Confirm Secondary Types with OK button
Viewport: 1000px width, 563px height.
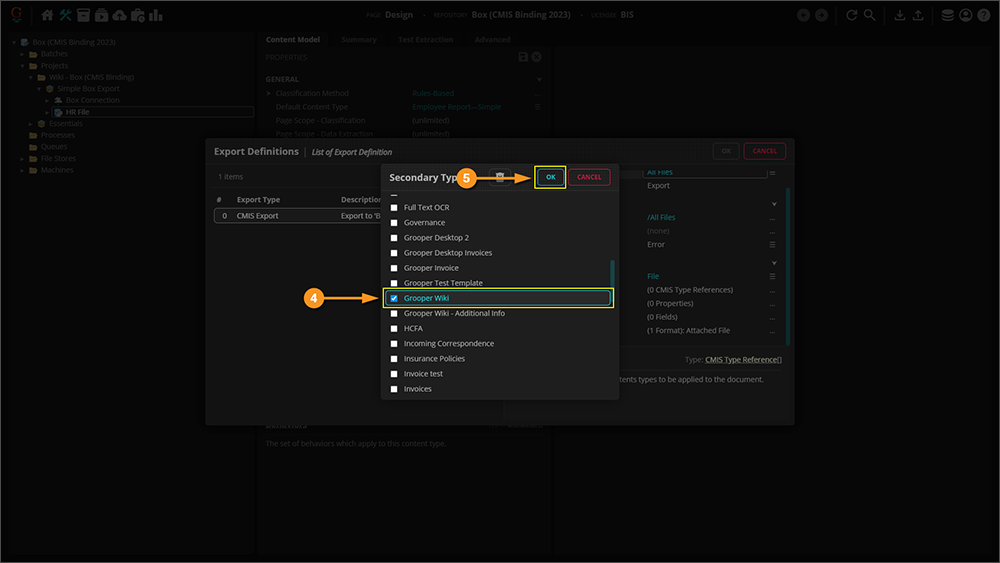pyautogui.click(x=550, y=177)
